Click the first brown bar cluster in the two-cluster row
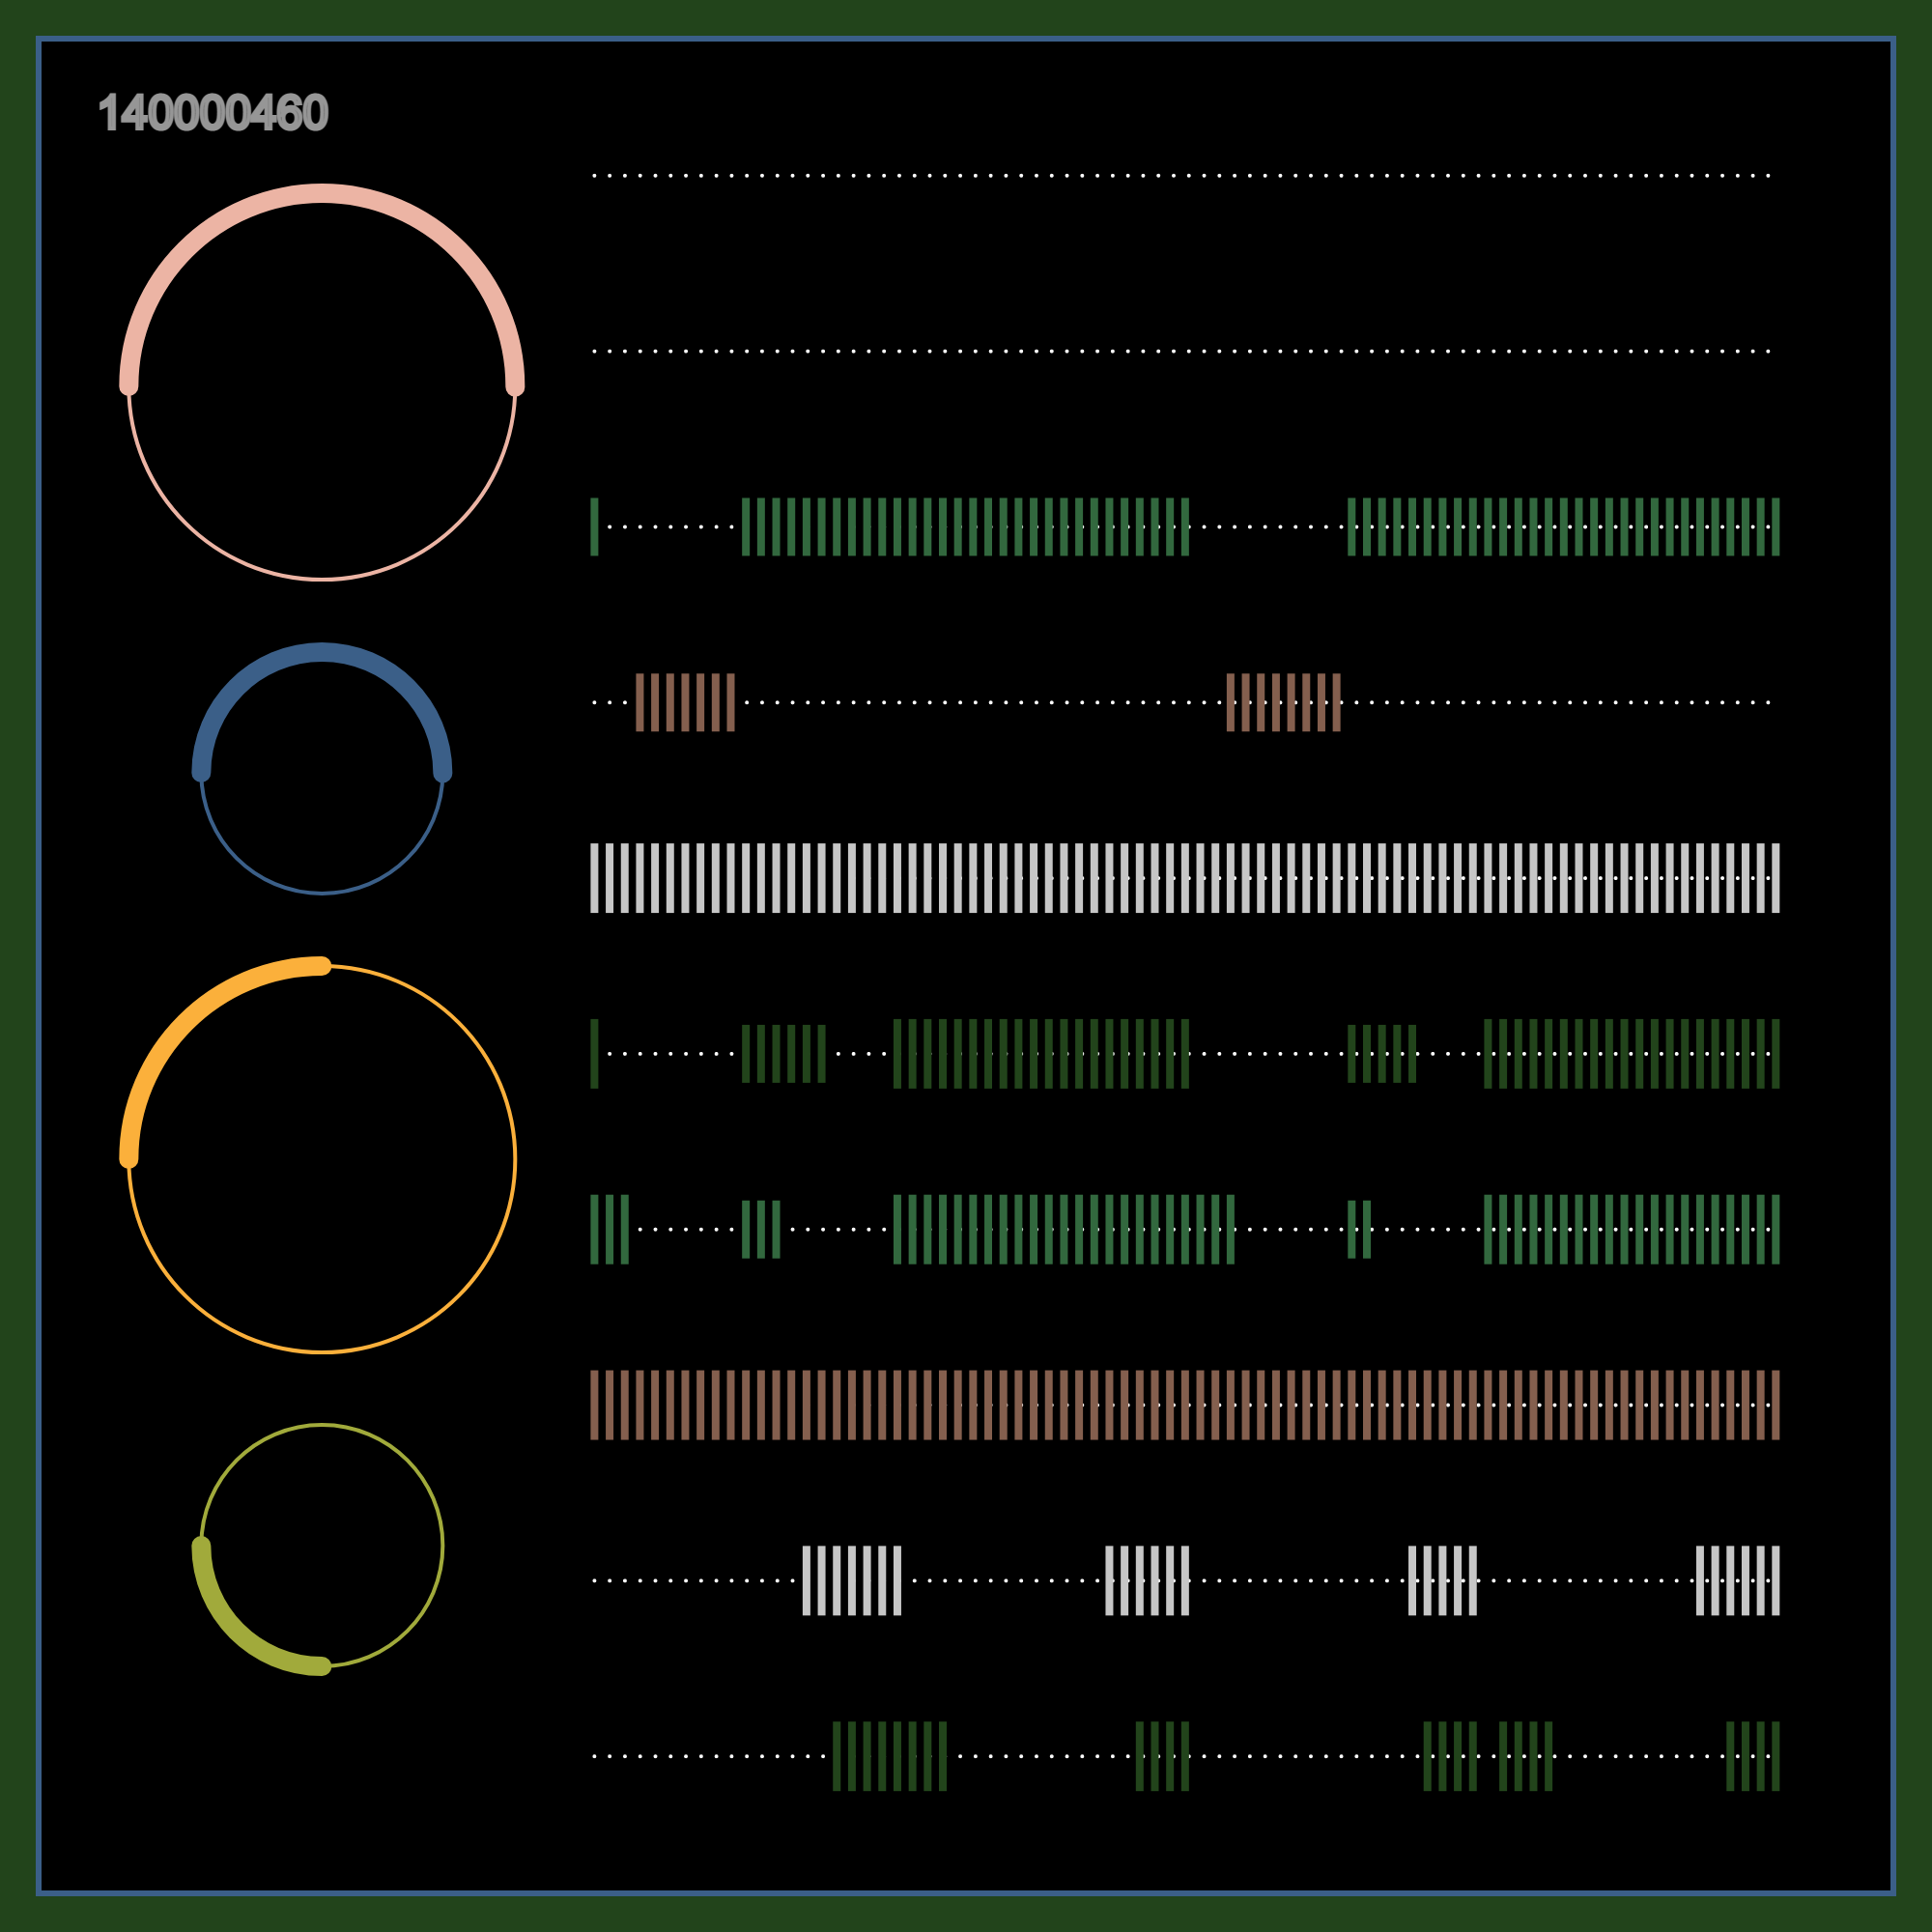The width and height of the screenshot is (1932, 1932). (x=685, y=703)
